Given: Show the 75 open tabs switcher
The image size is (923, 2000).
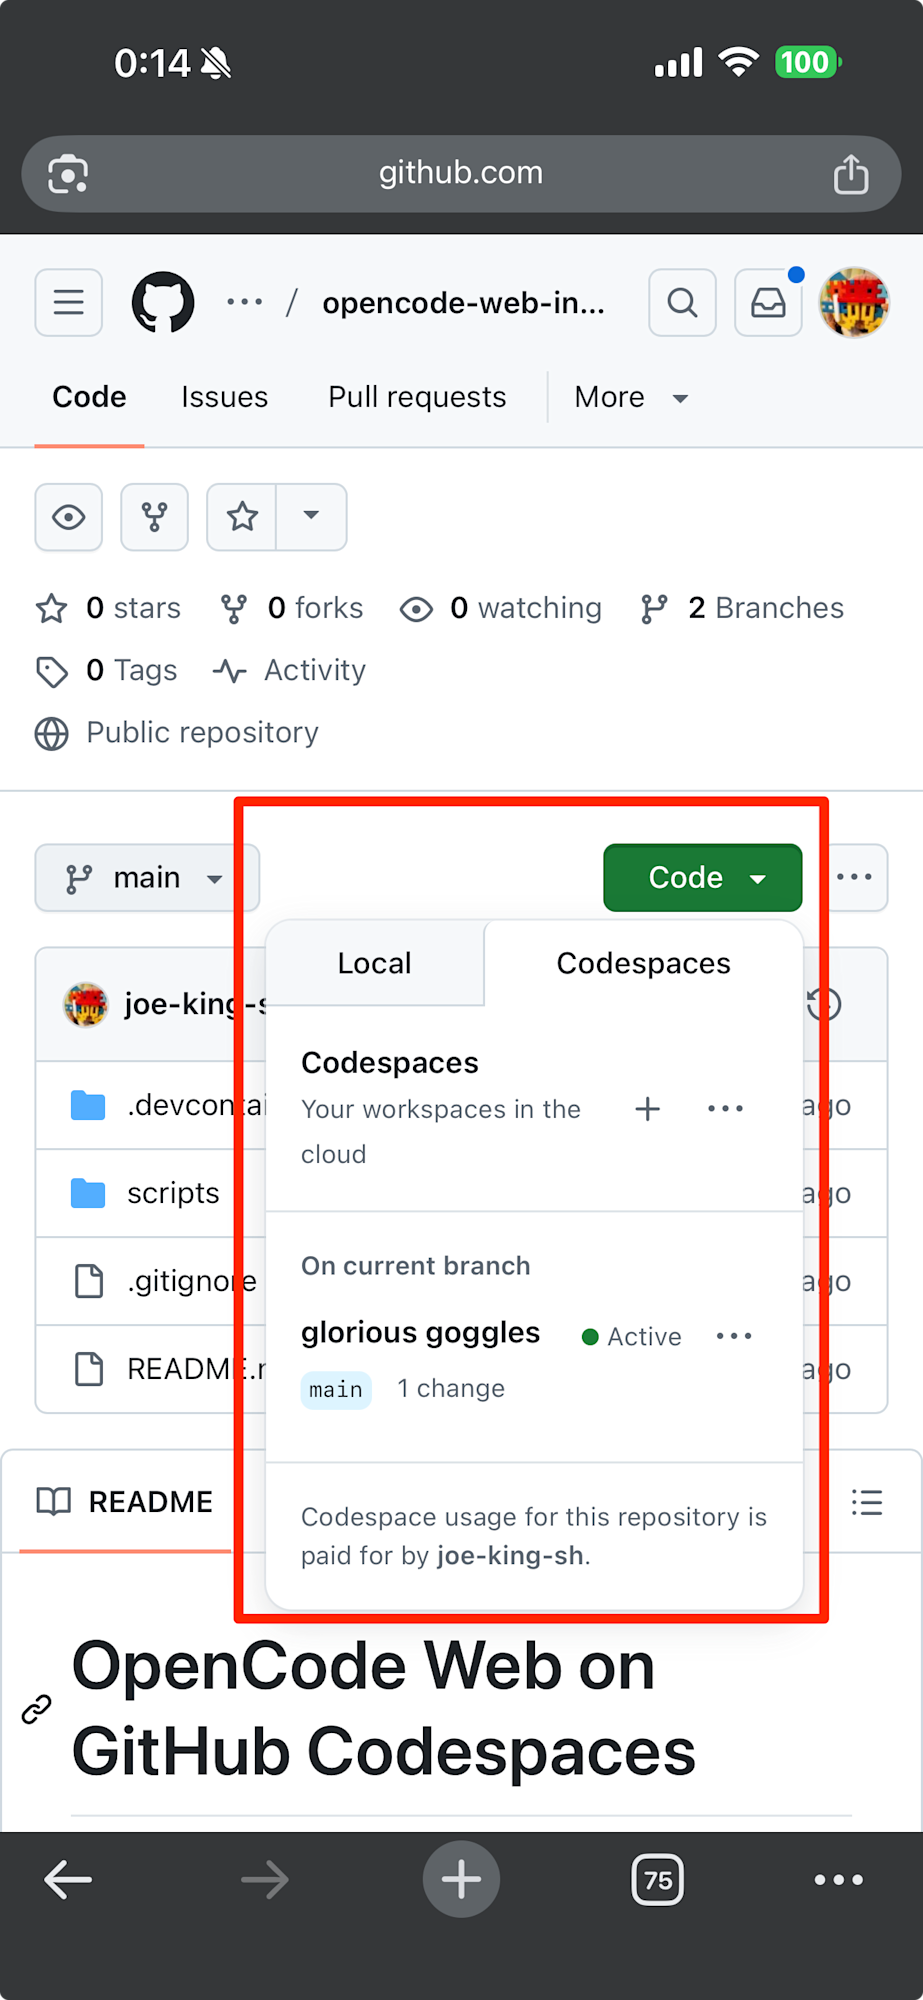Looking at the screenshot, I should 658,1880.
